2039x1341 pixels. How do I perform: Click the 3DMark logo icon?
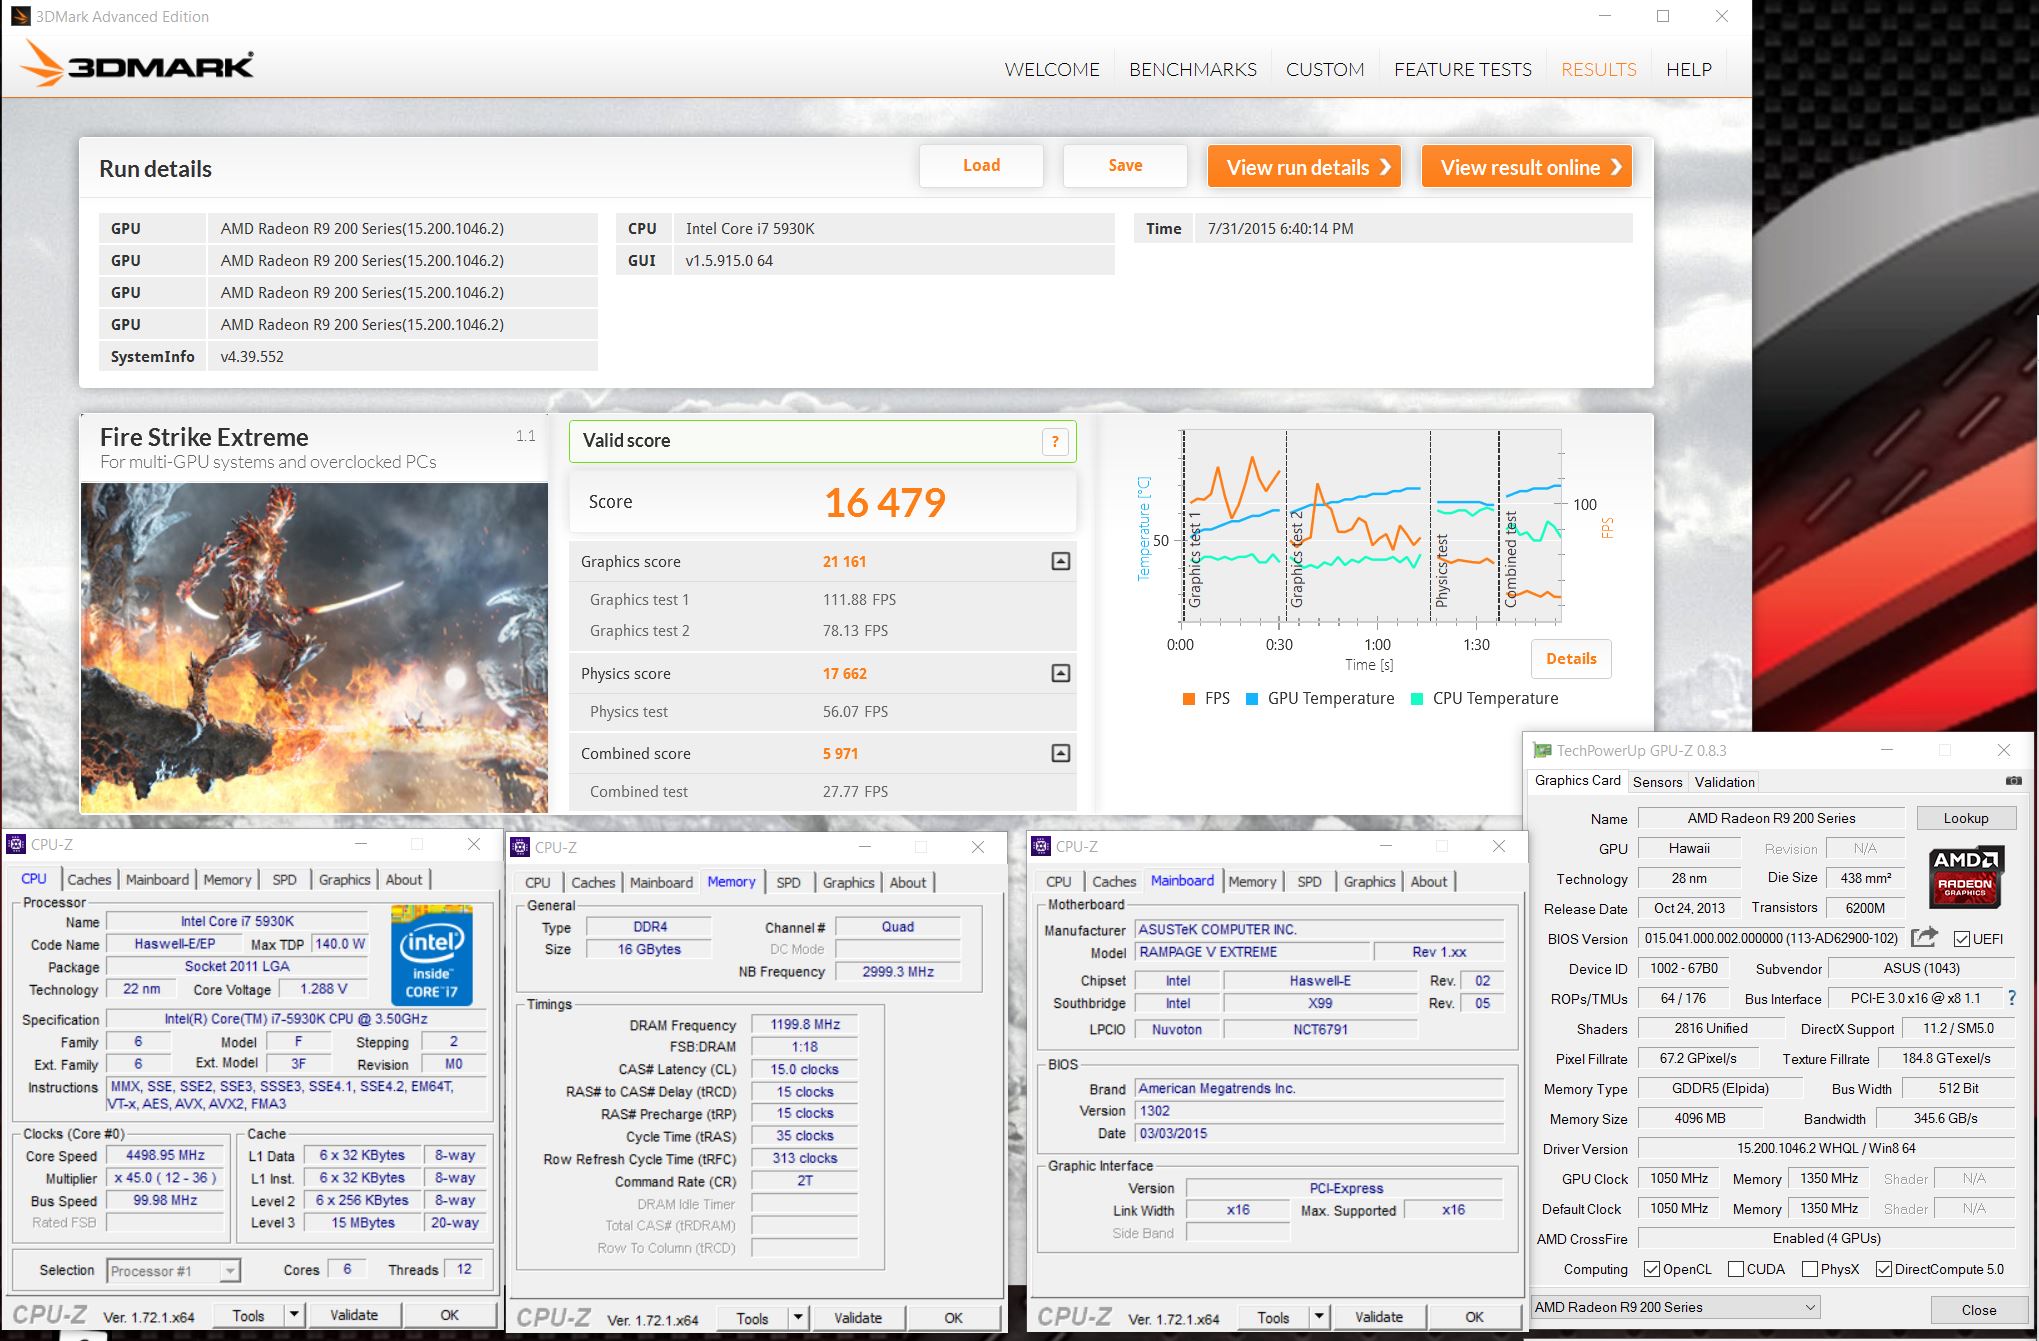pyautogui.click(x=136, y=63)
